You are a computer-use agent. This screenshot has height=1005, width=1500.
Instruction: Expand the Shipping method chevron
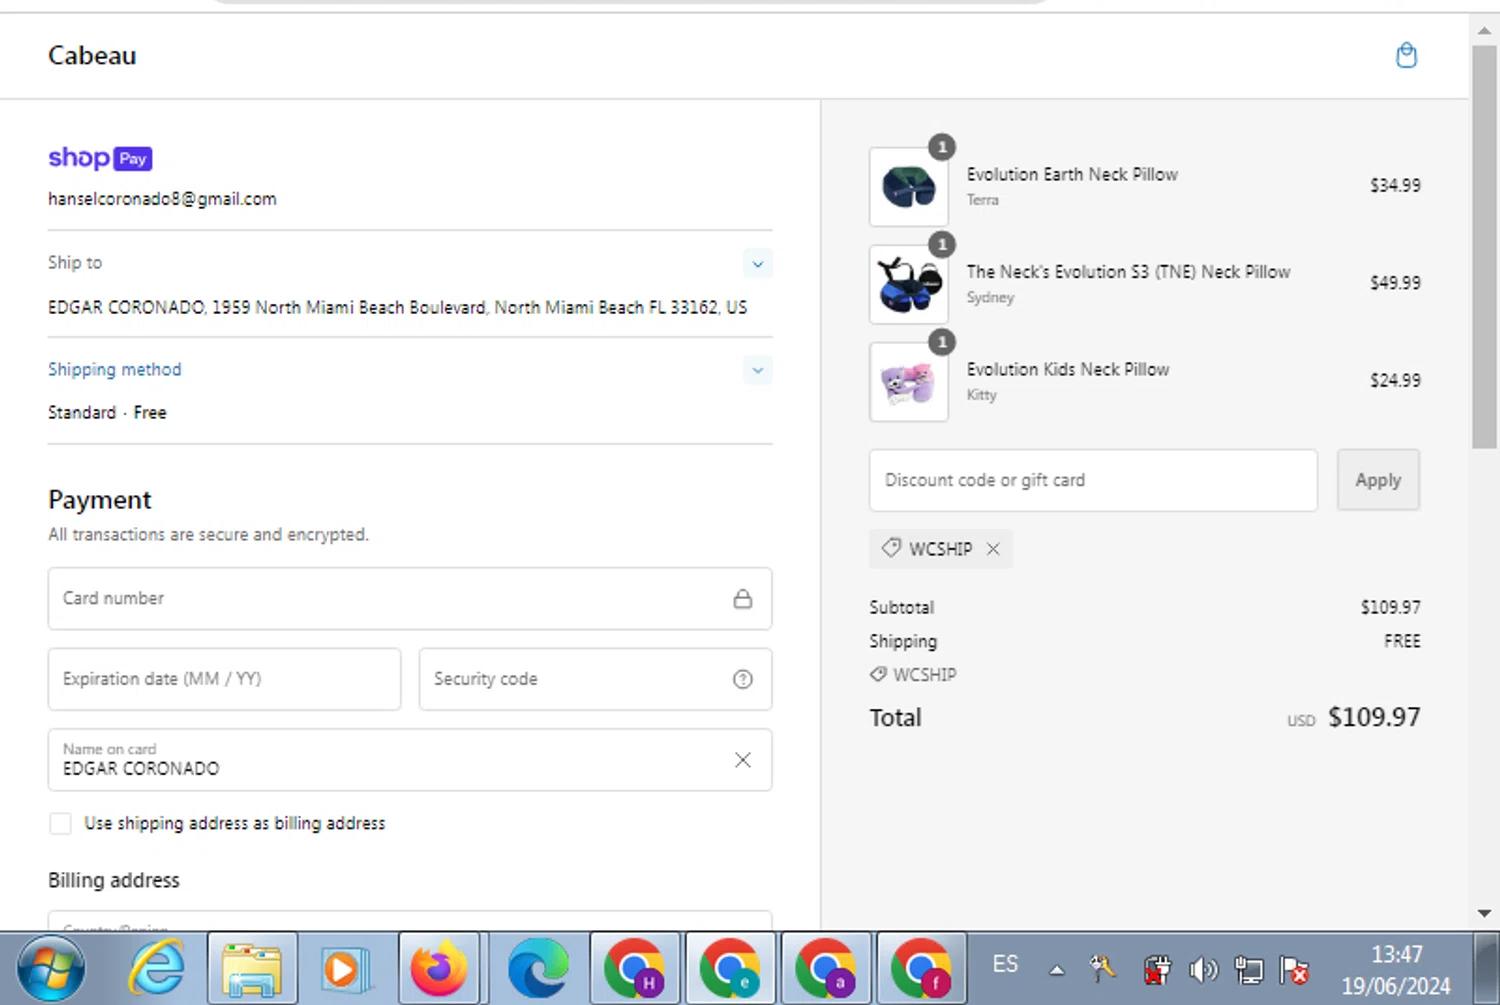[758, 370]
